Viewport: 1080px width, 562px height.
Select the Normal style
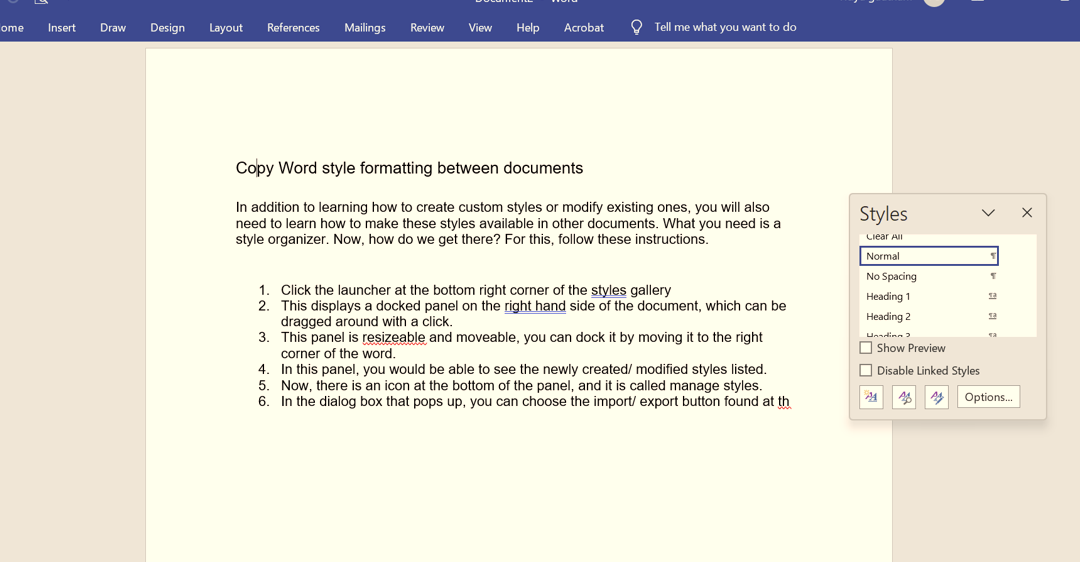(x=929, y=256)
